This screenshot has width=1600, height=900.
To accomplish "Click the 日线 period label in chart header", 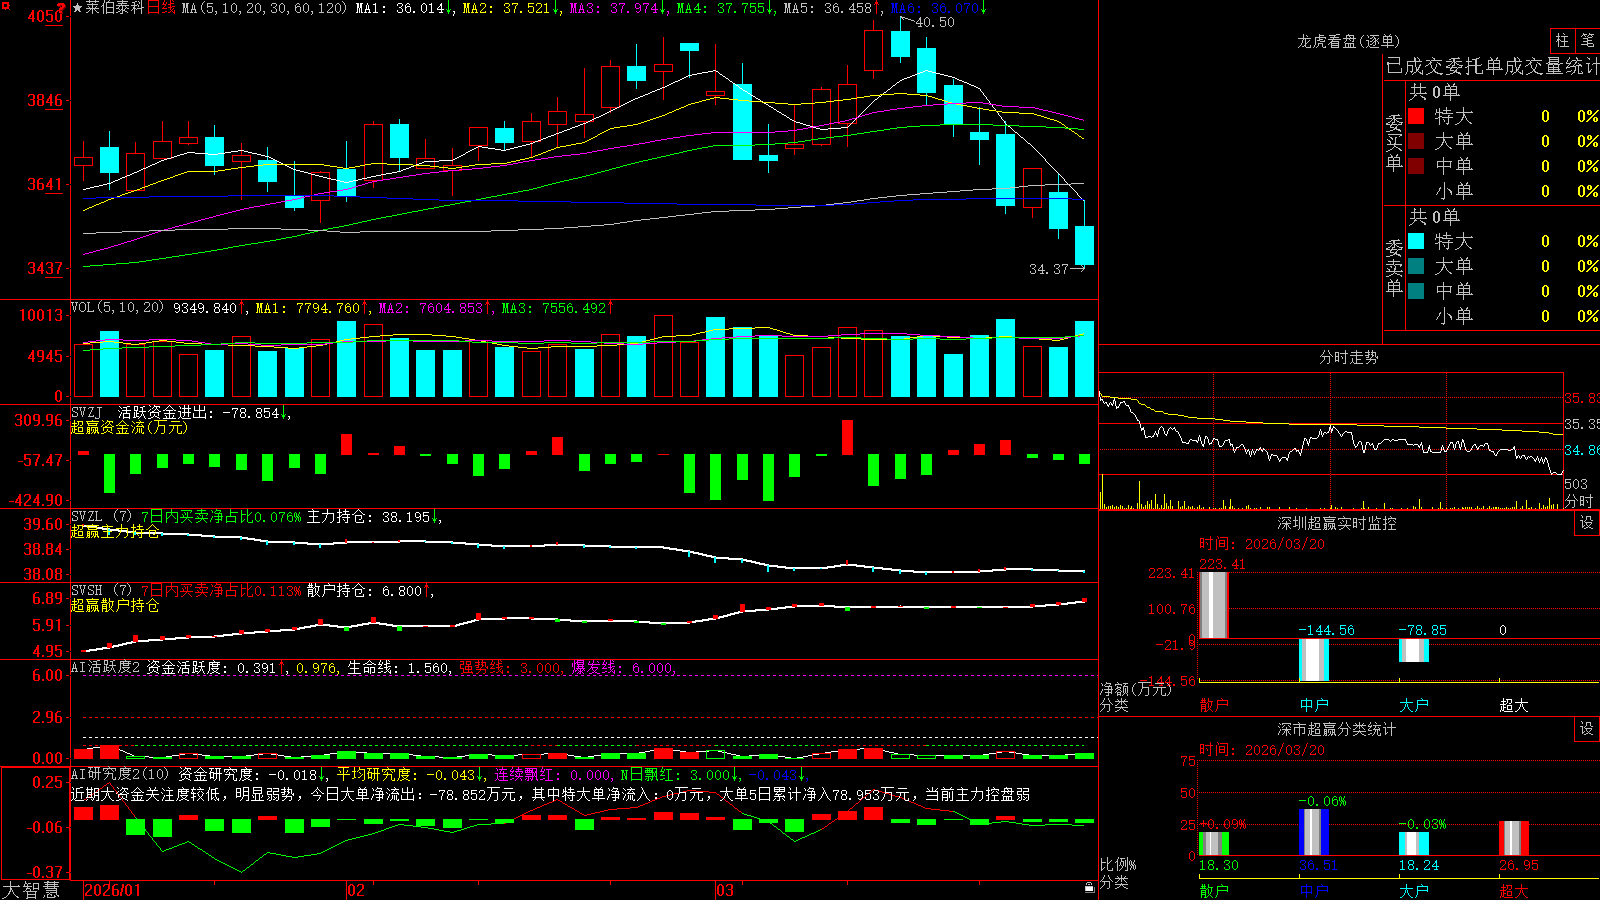I will [161, 8].
